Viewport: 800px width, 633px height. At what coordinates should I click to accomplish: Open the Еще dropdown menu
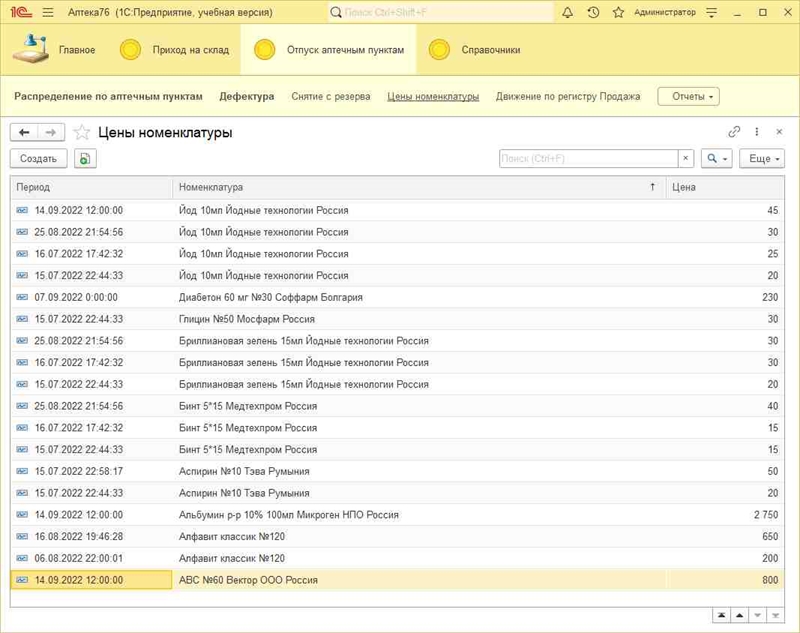pyautogui.click(x=762, y=159)
